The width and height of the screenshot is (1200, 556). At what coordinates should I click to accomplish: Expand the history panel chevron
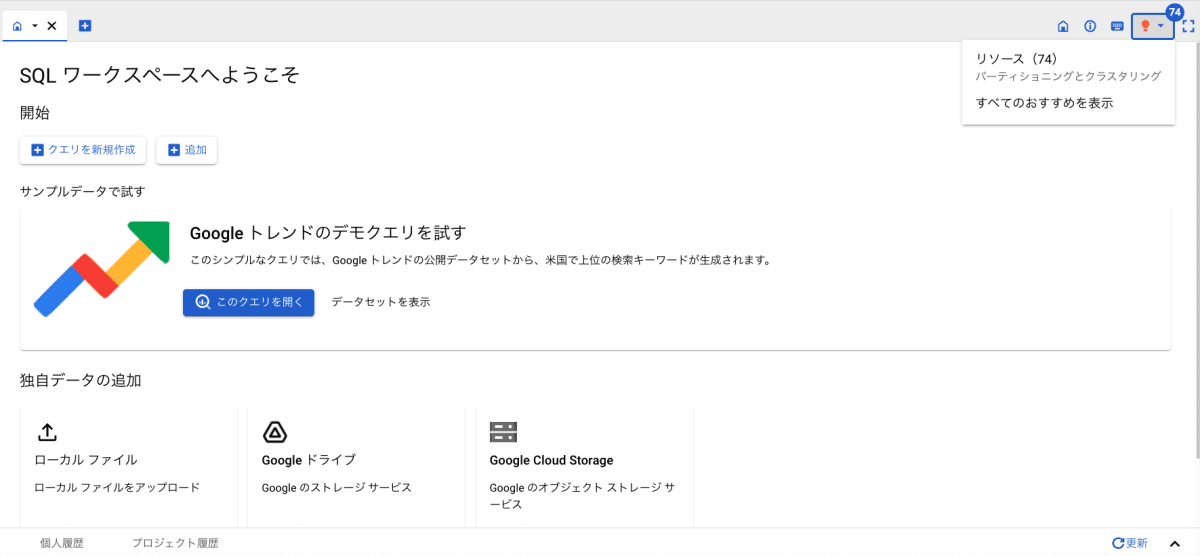(1175, 543)
